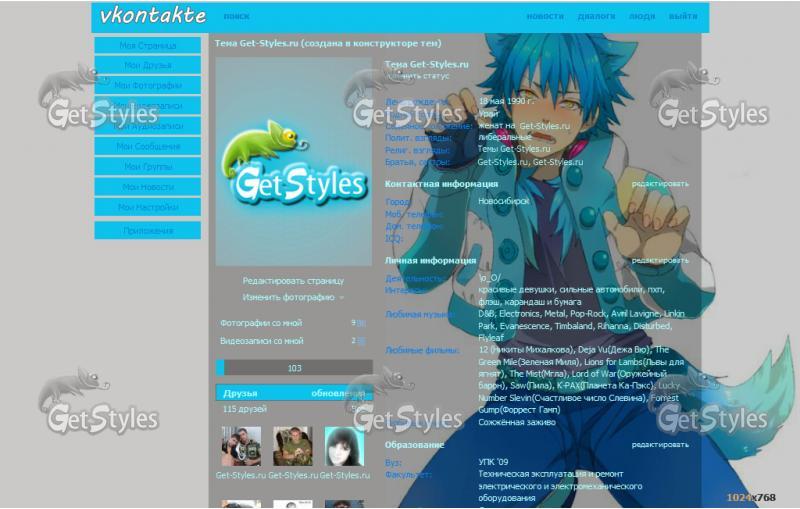Image resolution: width=800 pixels, height=509 pixels.
Task: Click the page title Тема Get-Styles.ru header
Action: click(328, 43)
